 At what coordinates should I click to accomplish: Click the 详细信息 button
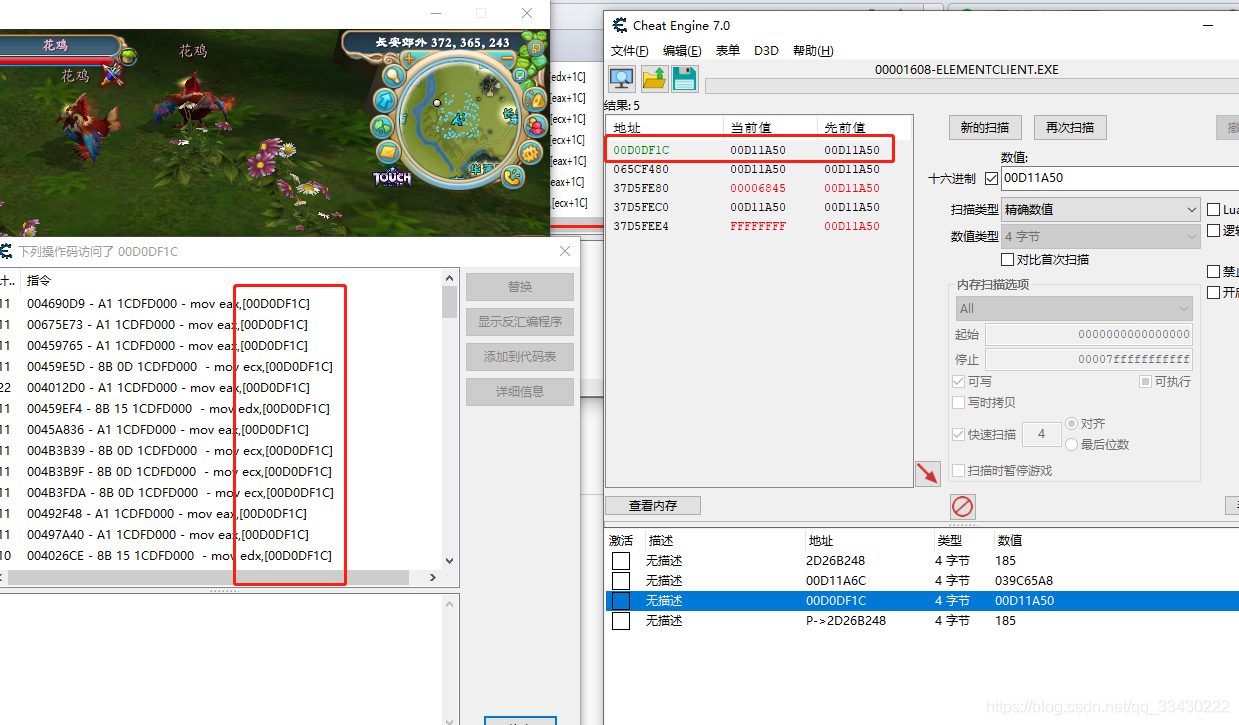click(520, 392)
